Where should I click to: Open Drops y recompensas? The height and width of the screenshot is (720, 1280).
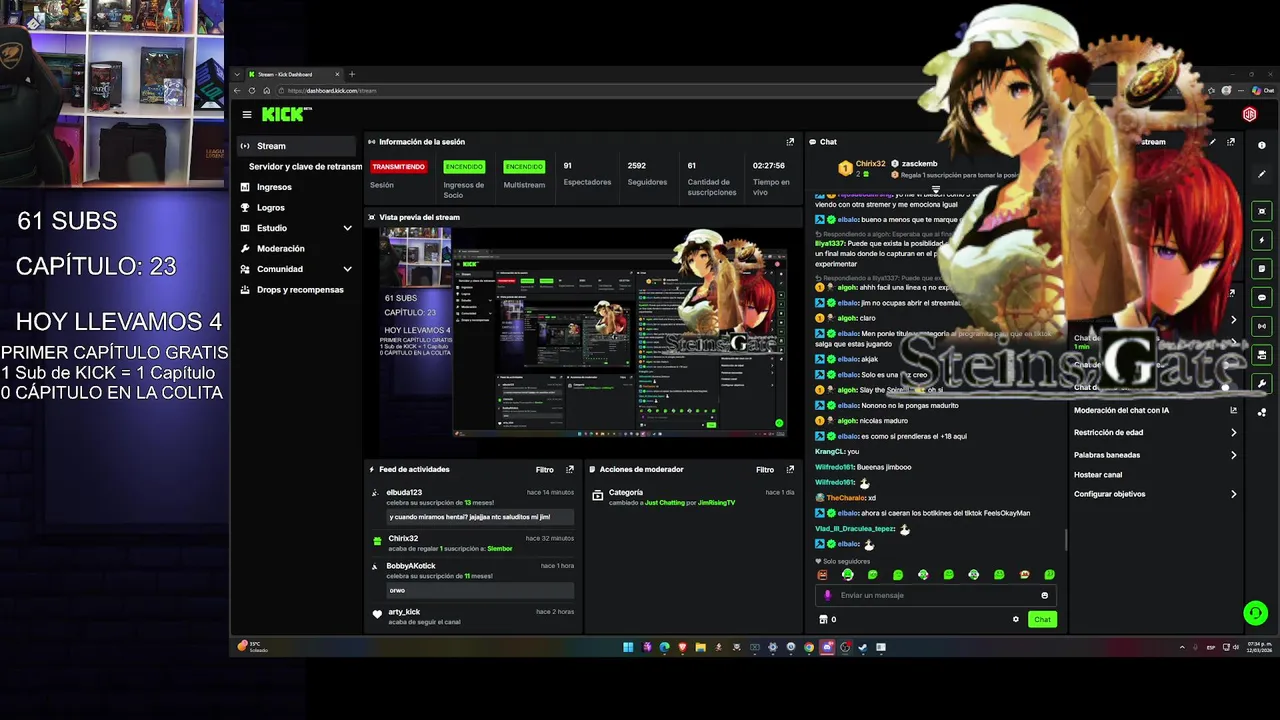(300, 289)
